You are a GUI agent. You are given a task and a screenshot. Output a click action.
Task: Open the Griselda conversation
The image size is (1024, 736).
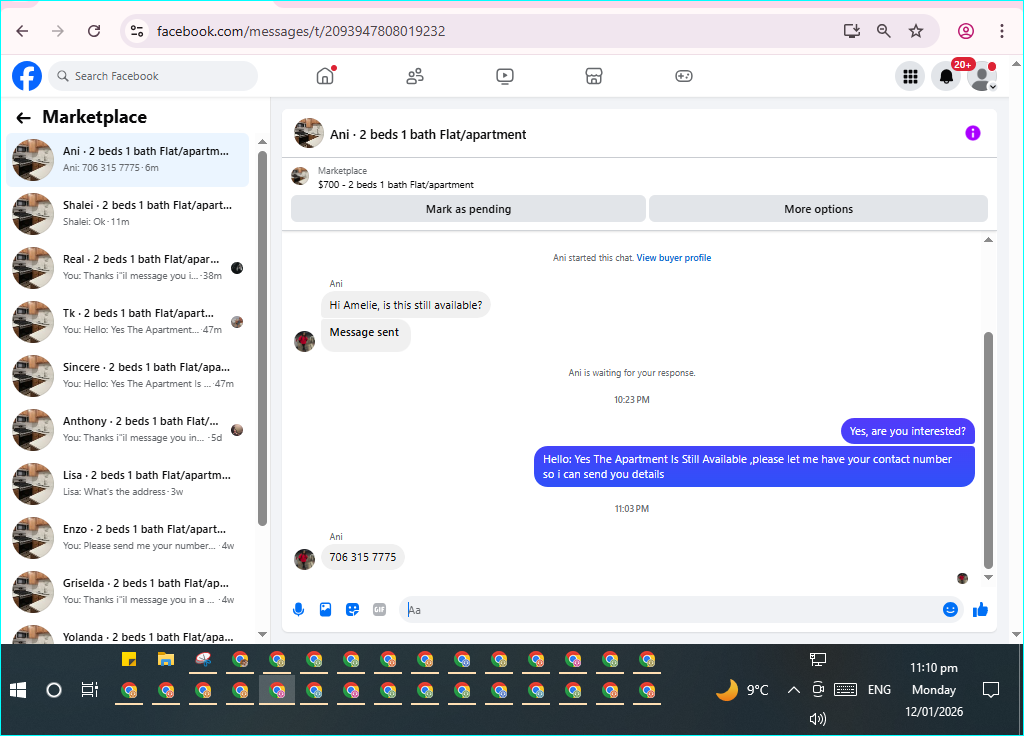point(128,592)
